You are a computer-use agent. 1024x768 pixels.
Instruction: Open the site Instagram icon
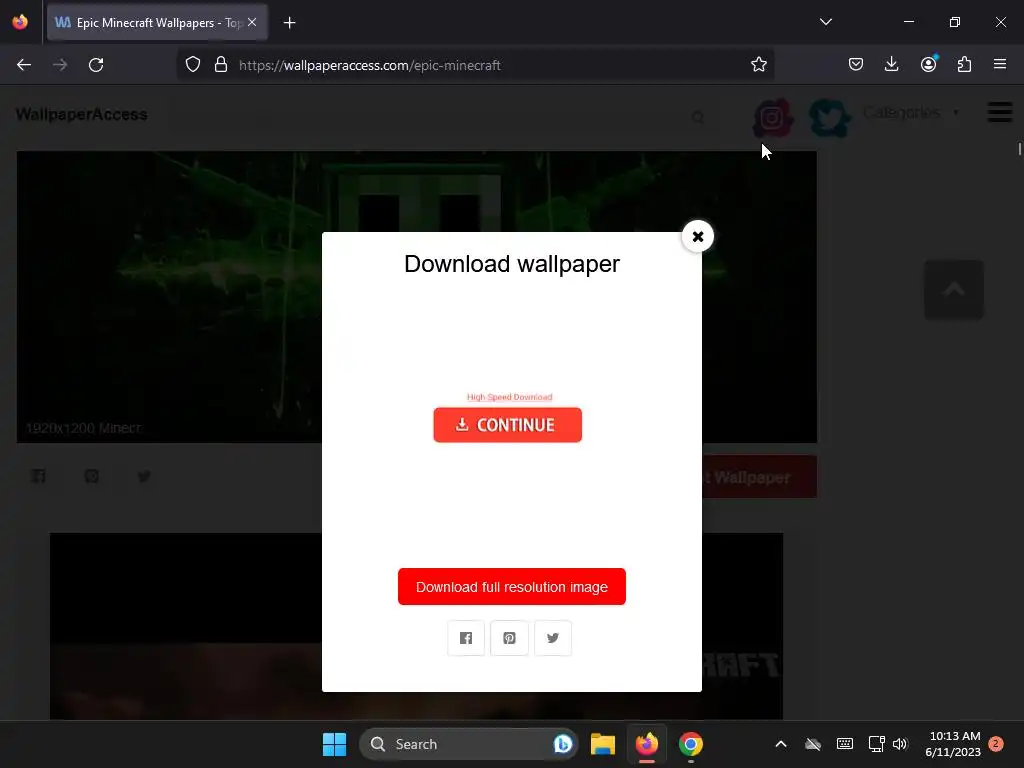click(x=773, y=118)
